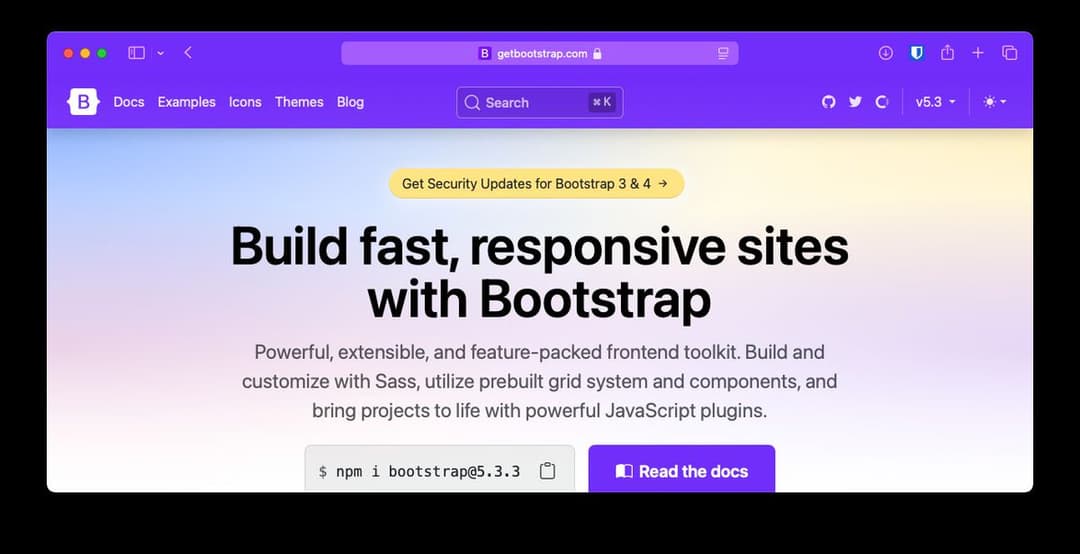This screenshot has width=1080, height=554.
Task: Open the Open Collective icon
Action: pyautogui.click(x=882, y=102)
